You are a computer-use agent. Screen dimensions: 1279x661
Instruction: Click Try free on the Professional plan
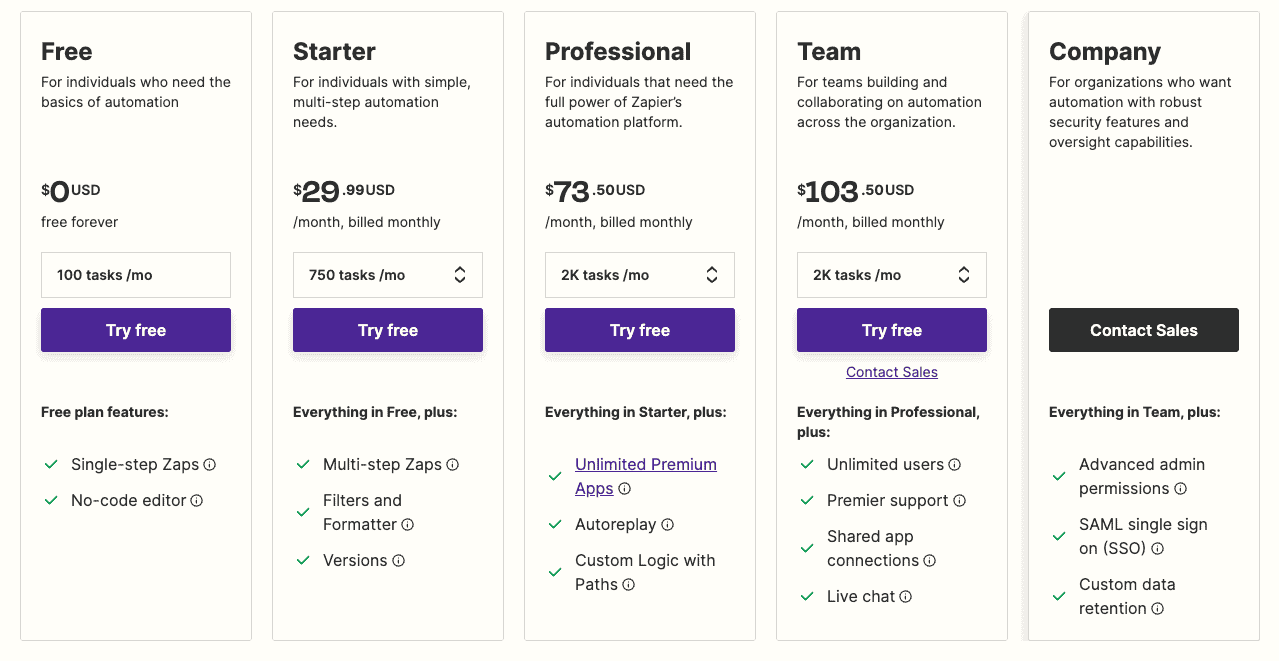tap(639, 329)
